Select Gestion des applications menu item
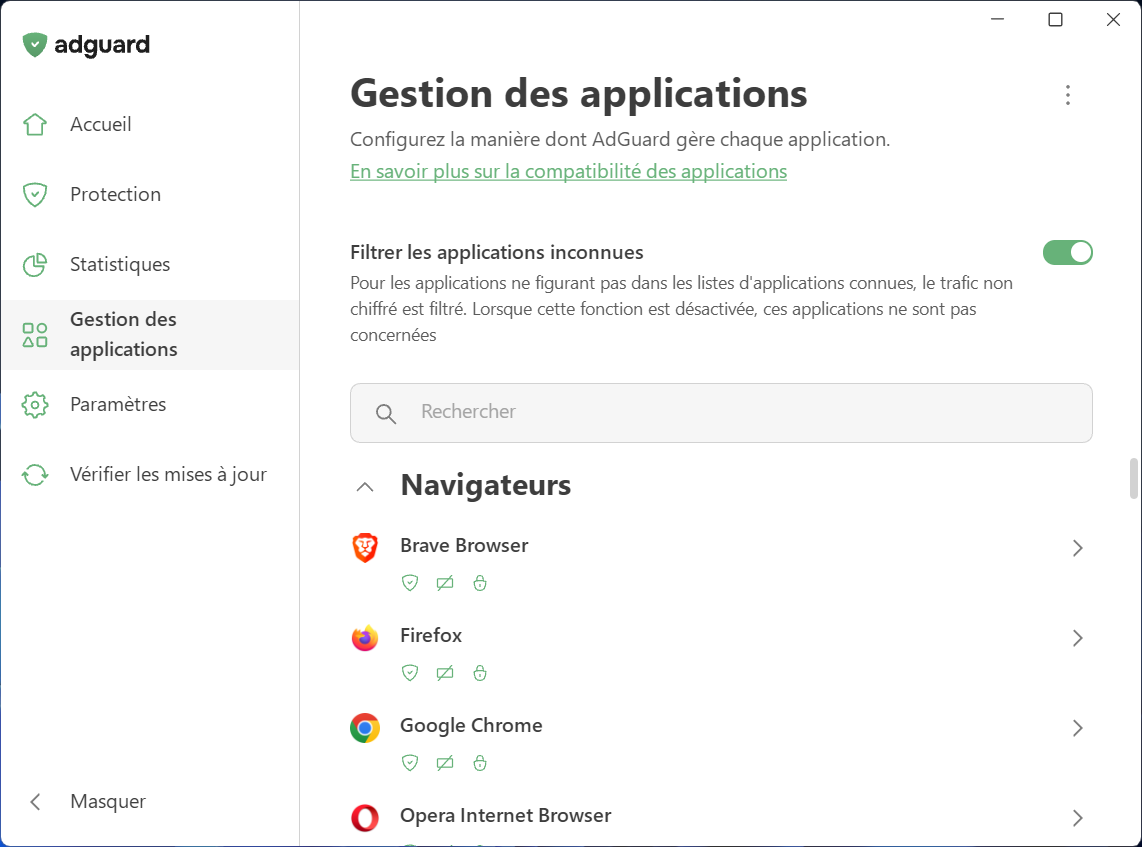 coord(150,335)
